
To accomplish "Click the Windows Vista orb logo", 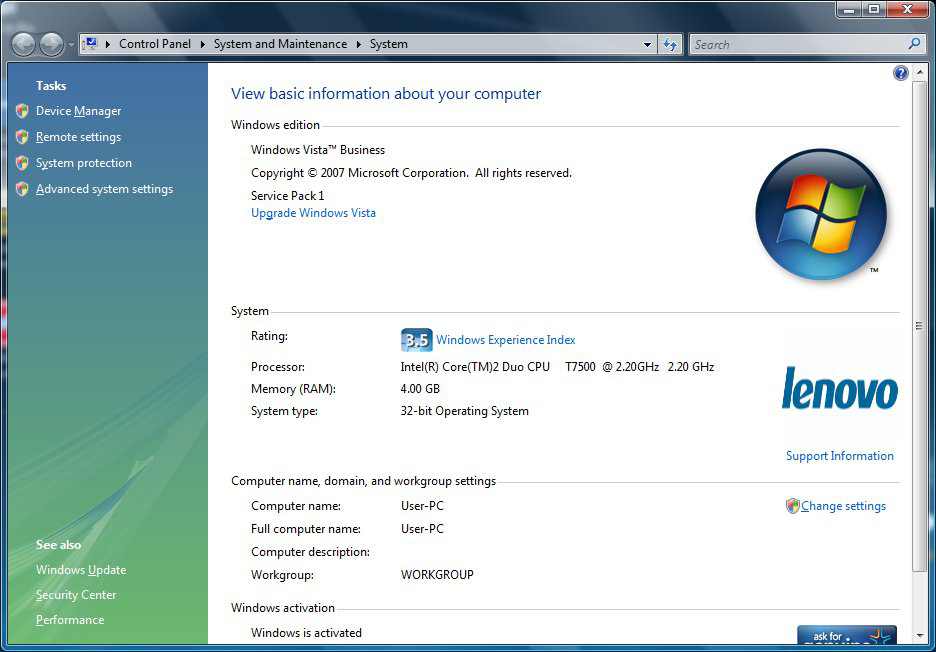I will [821, 214].
